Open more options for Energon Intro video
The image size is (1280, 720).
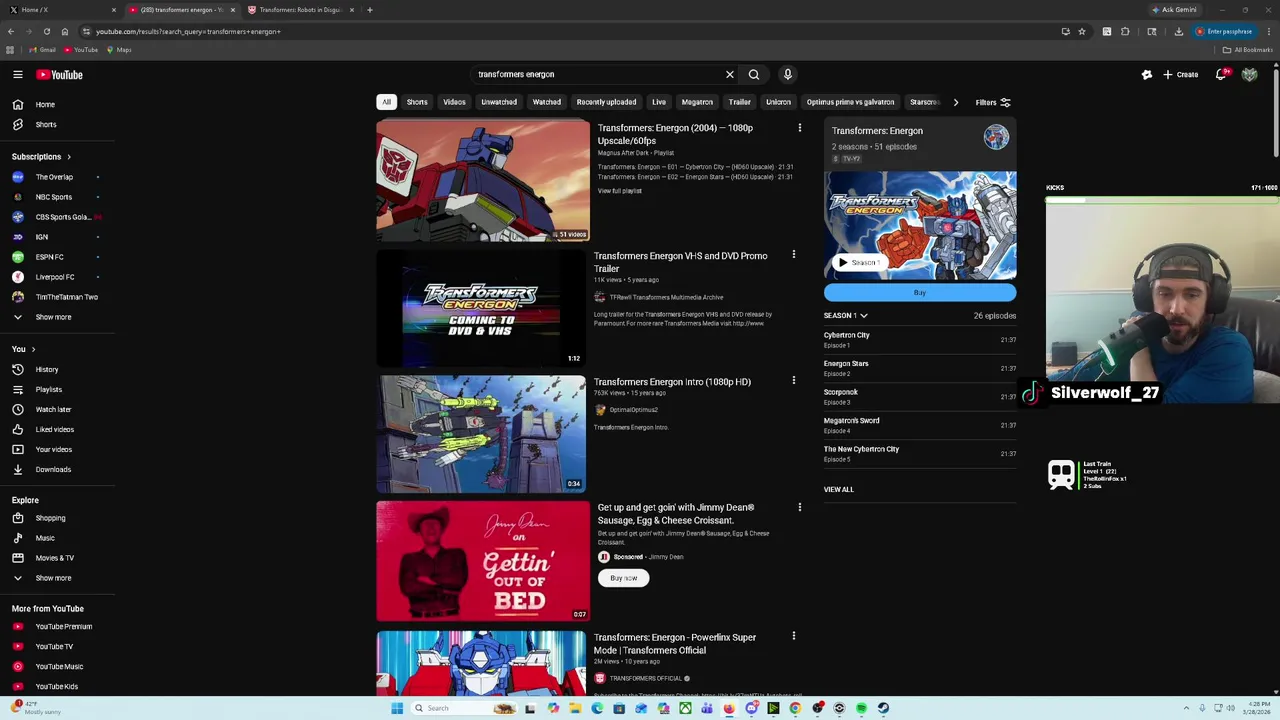[793, 381]
